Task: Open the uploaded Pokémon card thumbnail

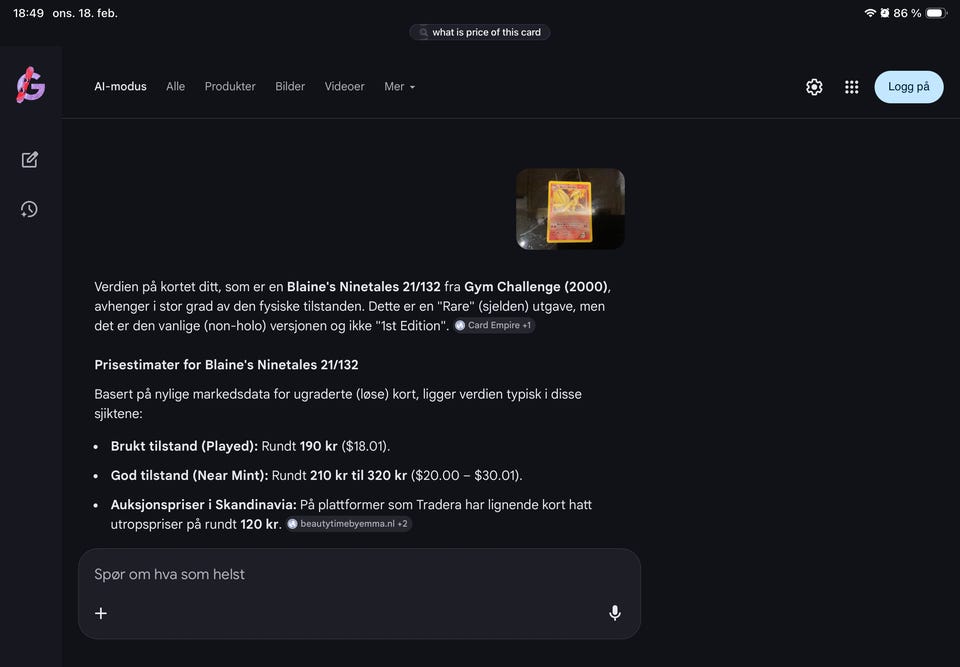Action: pyautogui.click(x=570, y=209)
